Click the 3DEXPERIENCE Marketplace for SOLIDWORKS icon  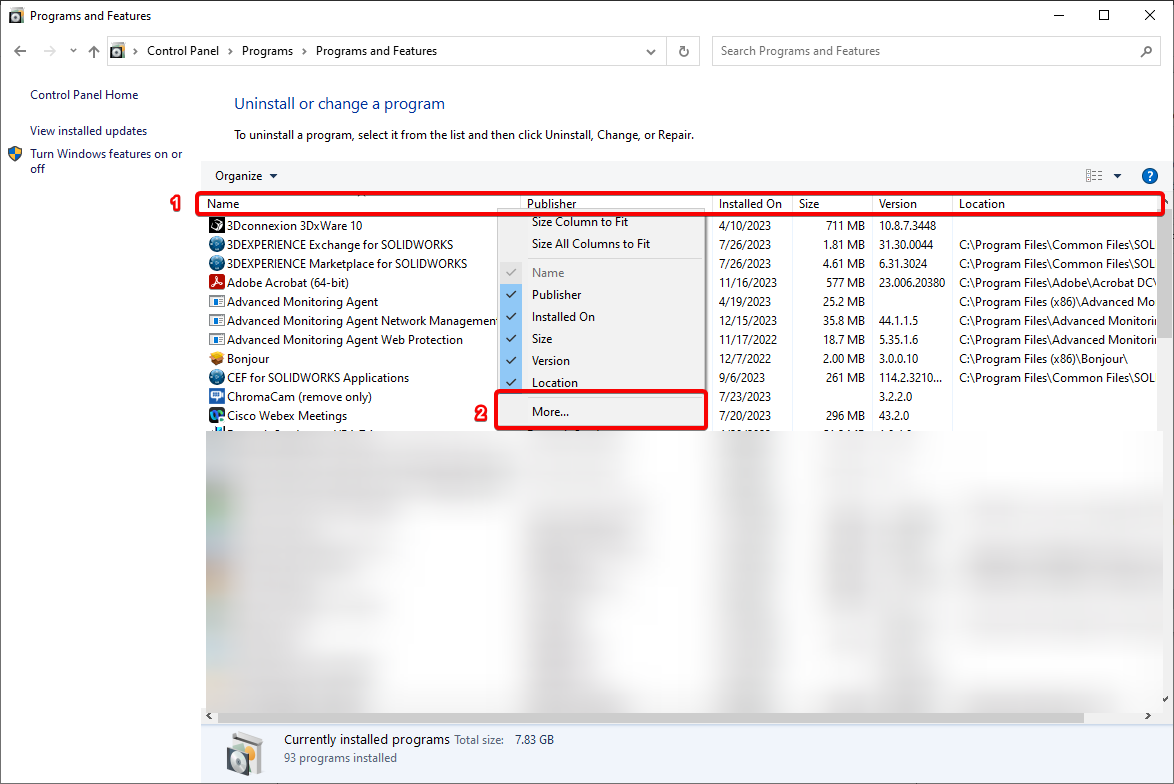[x=216, y=264]
